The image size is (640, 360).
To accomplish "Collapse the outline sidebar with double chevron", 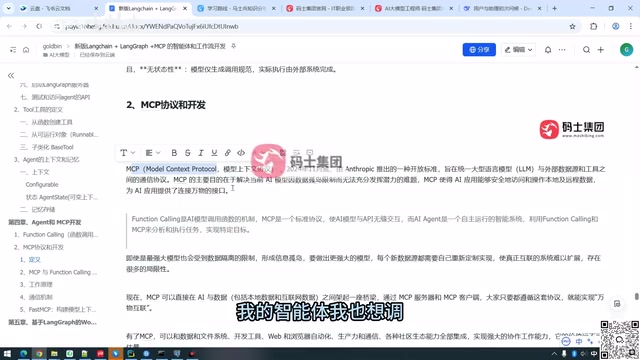I will (x=11, y=76).
